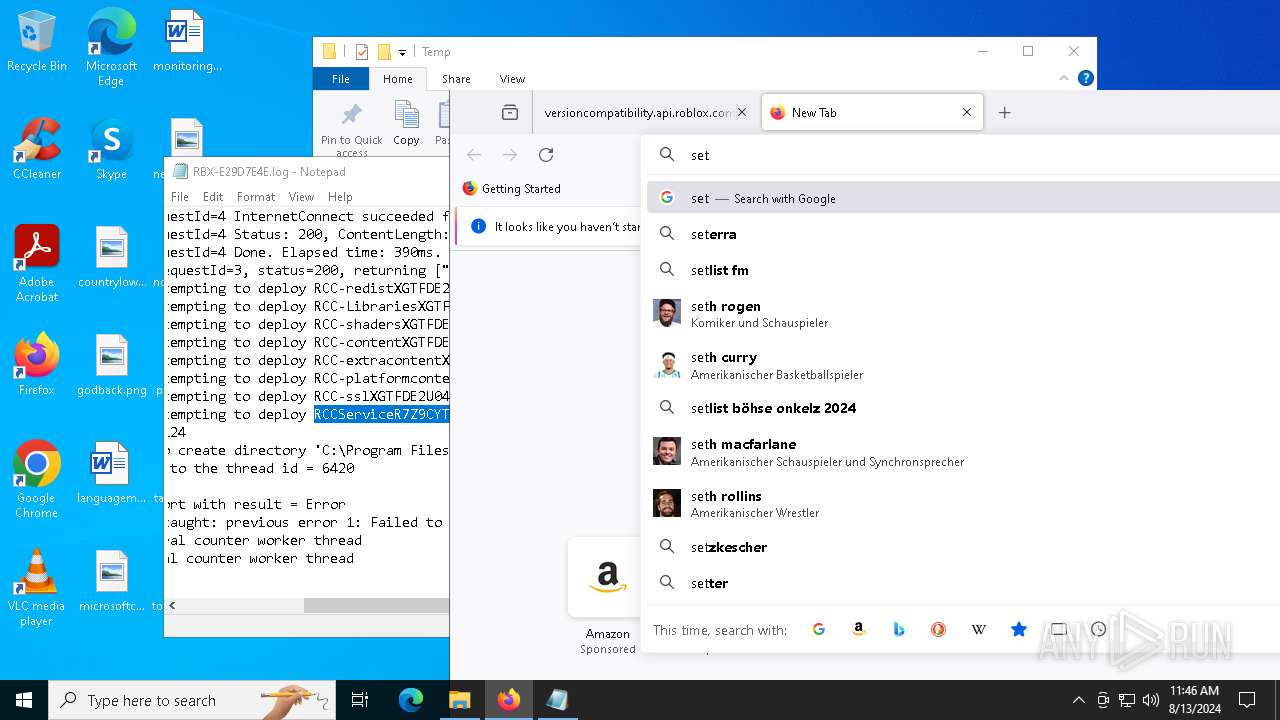Launch CCleaner desktop shortcut
The height and width of the screenshot is (720, 1280).
pos(37,150)
